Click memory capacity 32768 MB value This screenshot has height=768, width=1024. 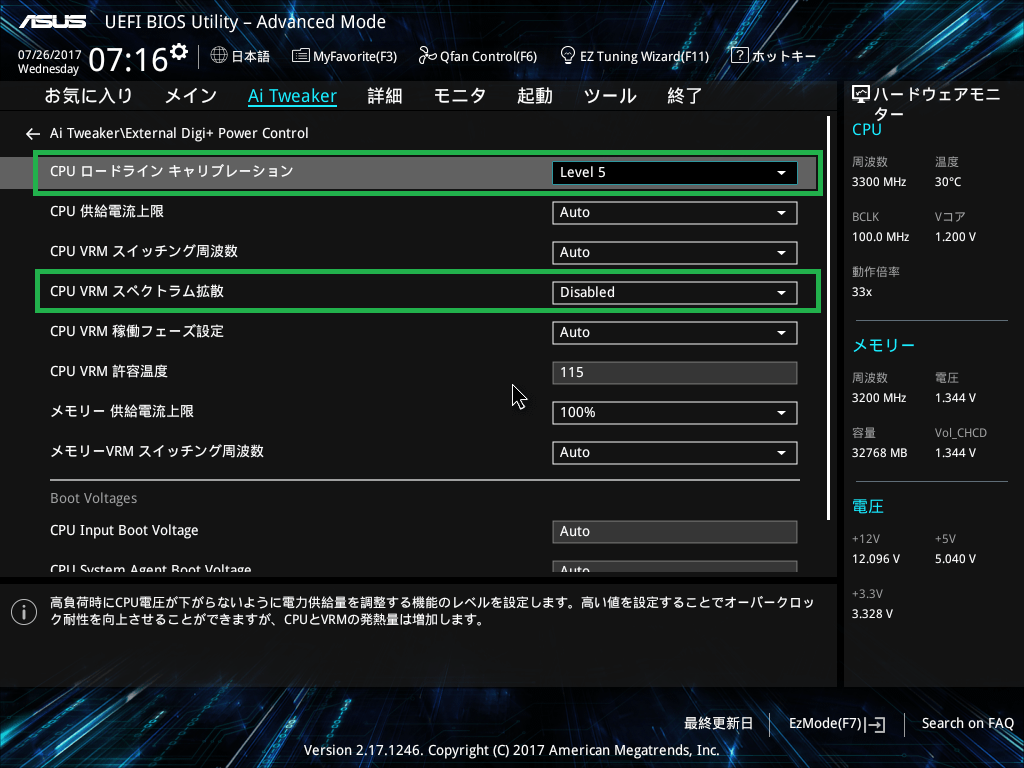point(880,453)
